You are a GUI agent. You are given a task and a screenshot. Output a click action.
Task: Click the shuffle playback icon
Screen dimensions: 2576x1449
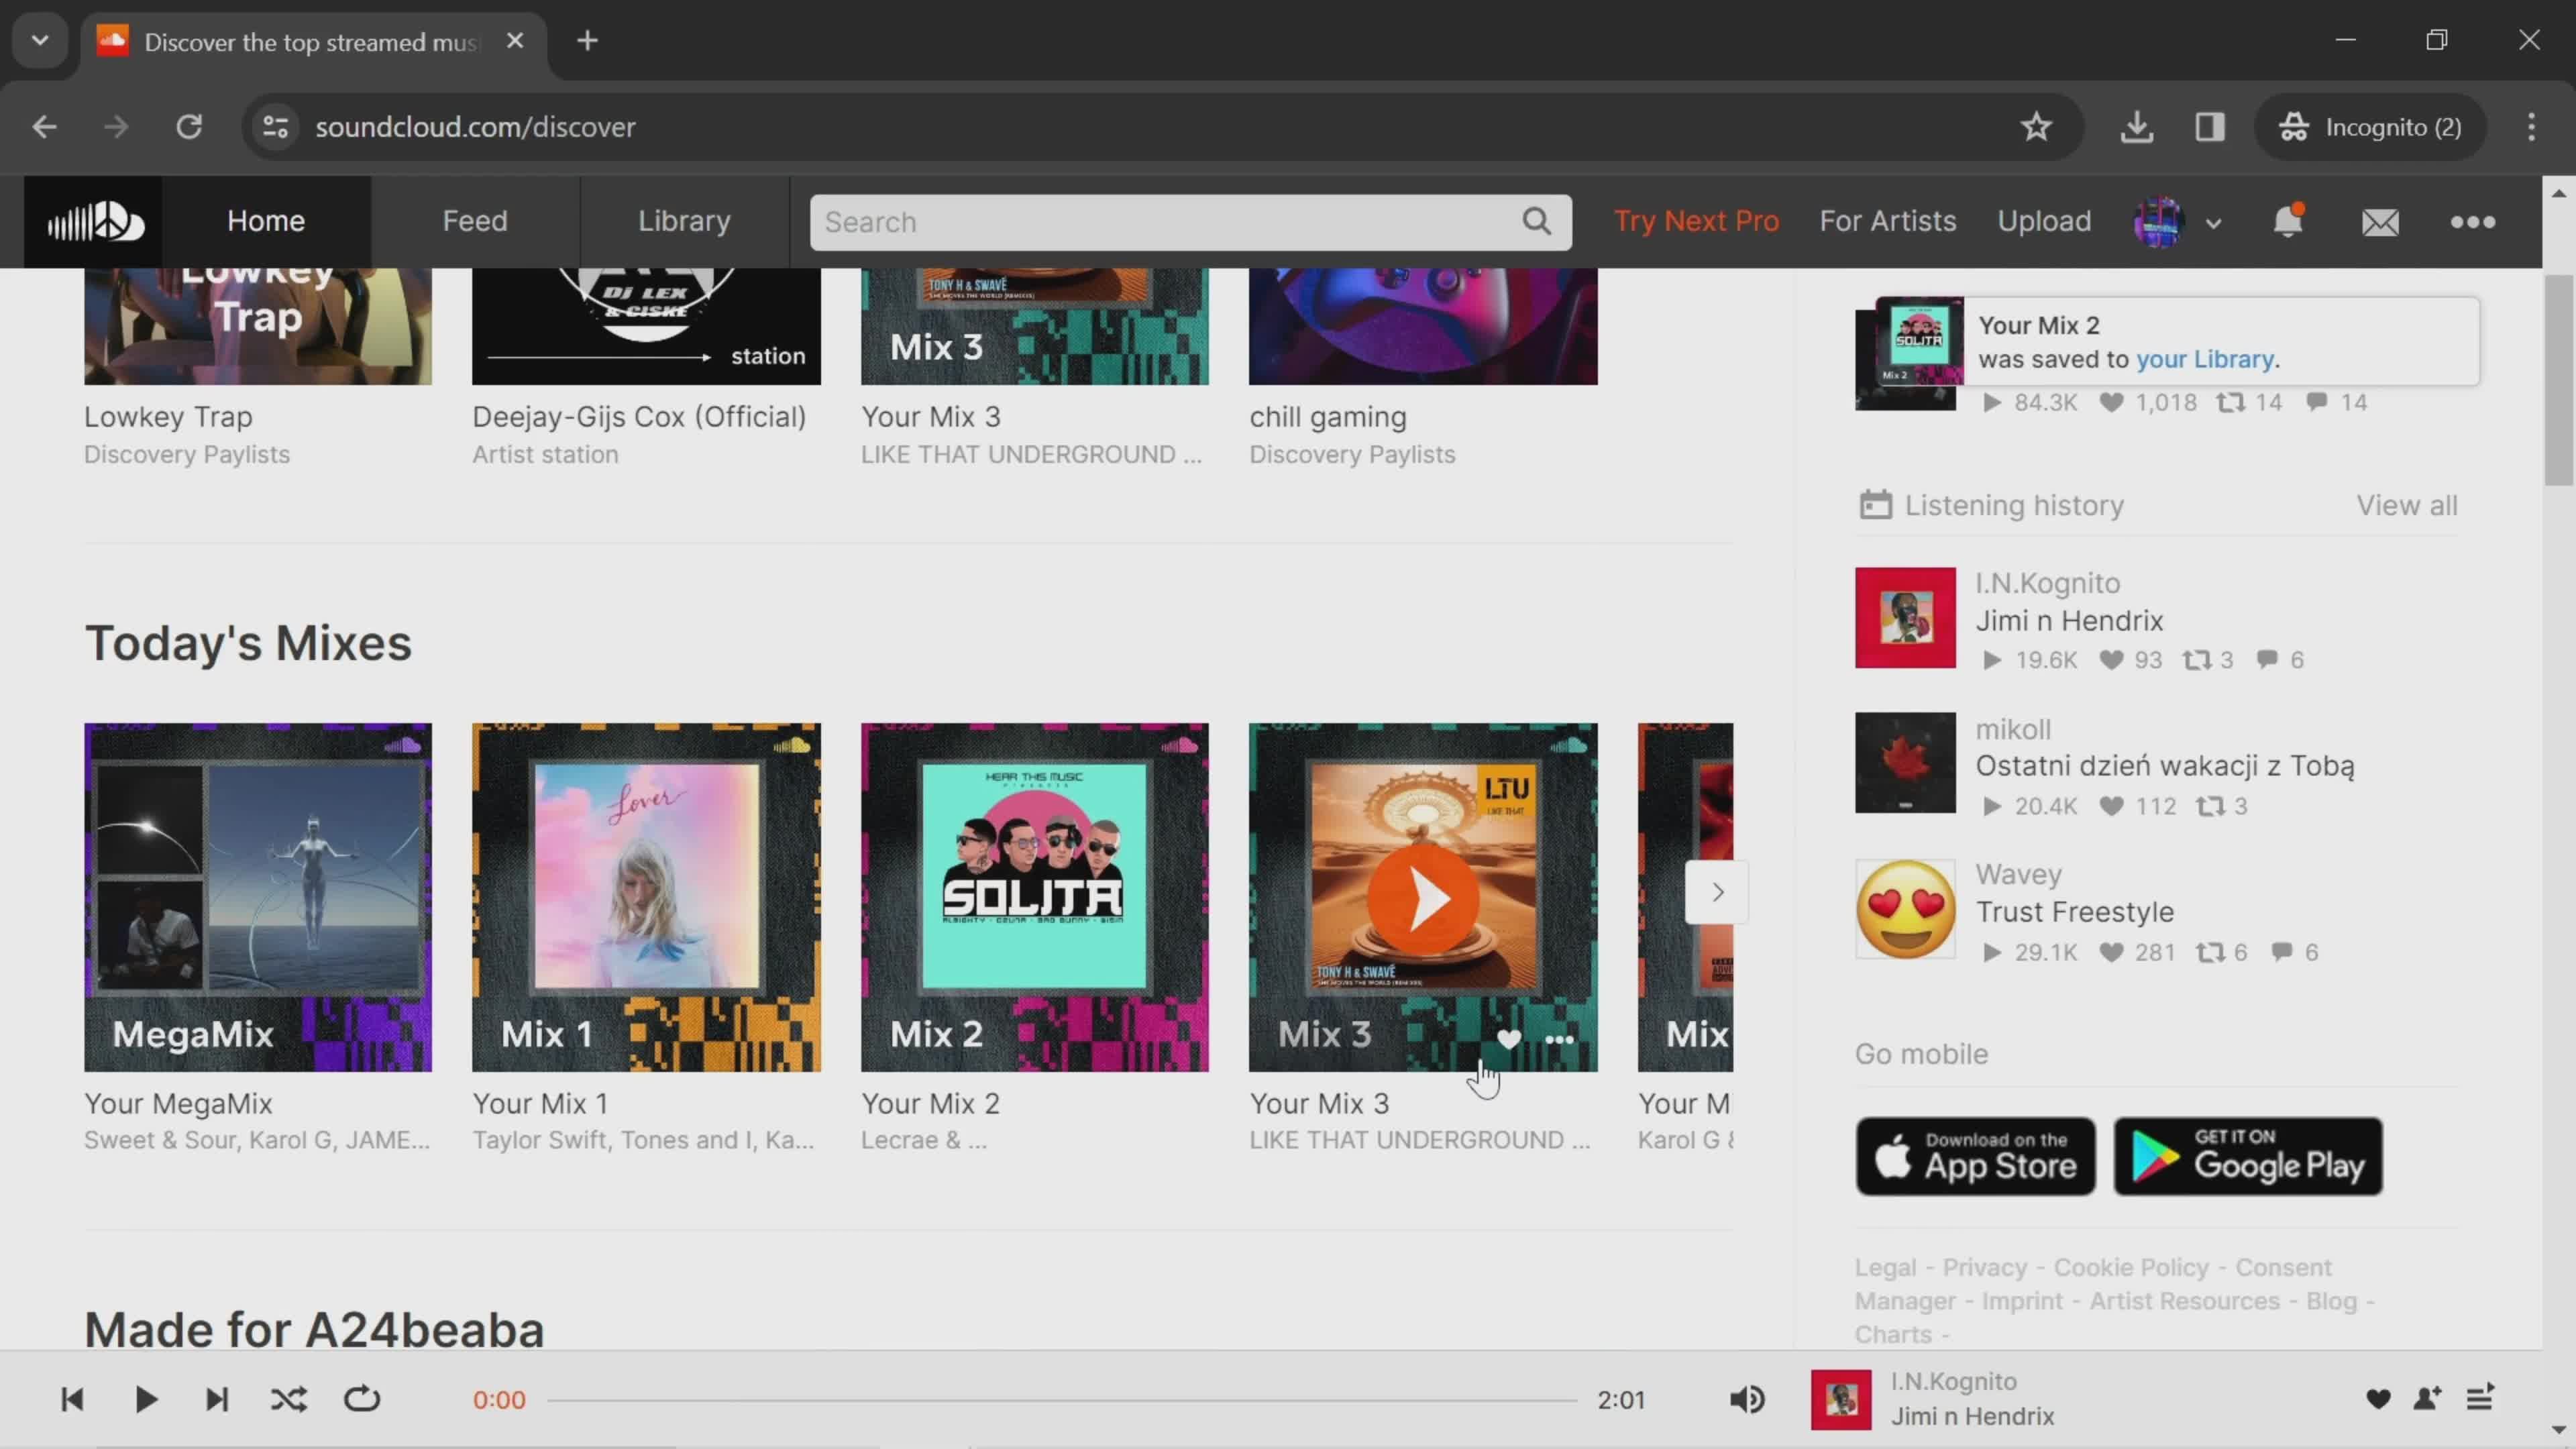point(288,1399)
